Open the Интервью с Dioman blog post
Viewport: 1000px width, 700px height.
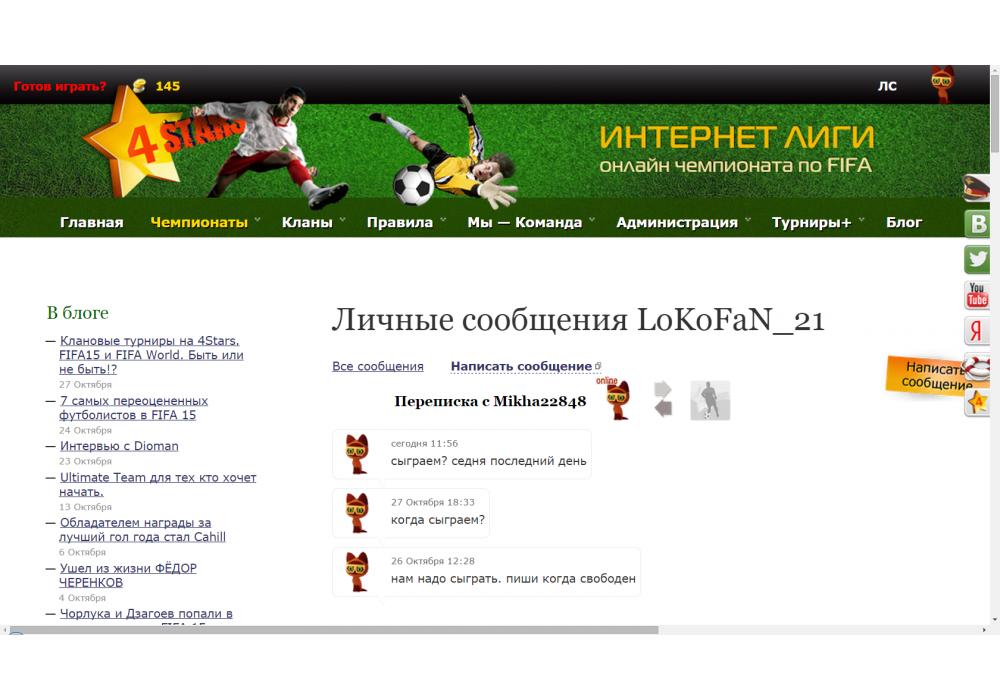(119, 446)
